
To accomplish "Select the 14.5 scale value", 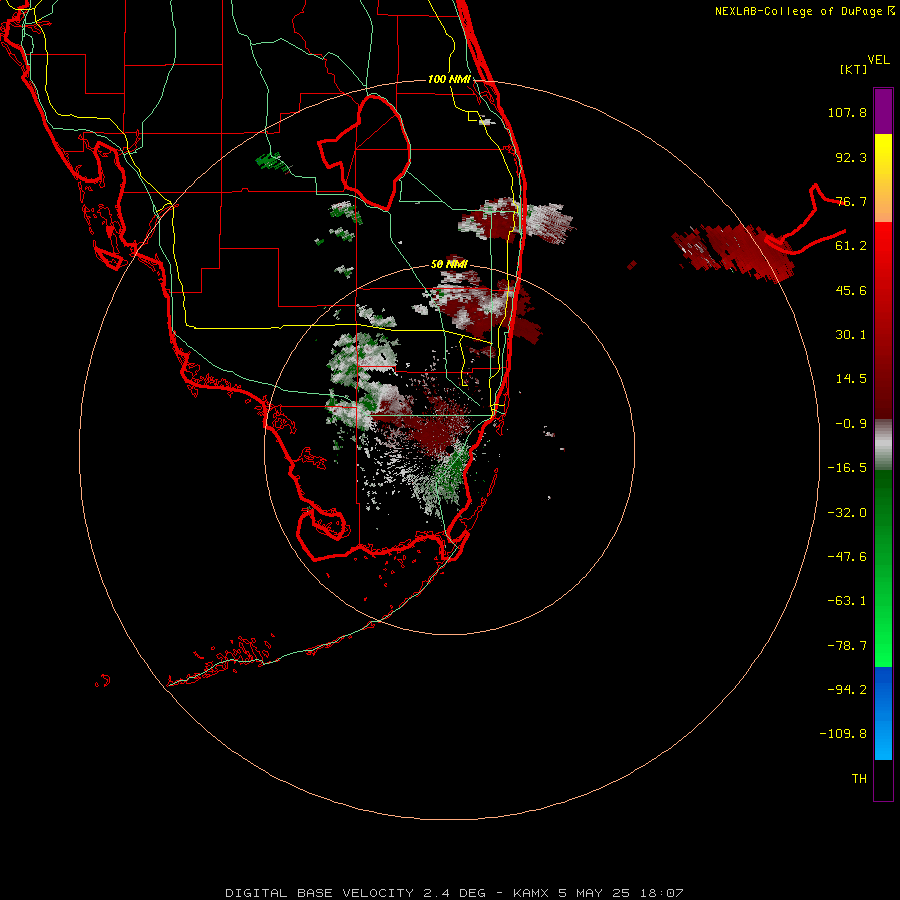I will click(x=851, y=379).
